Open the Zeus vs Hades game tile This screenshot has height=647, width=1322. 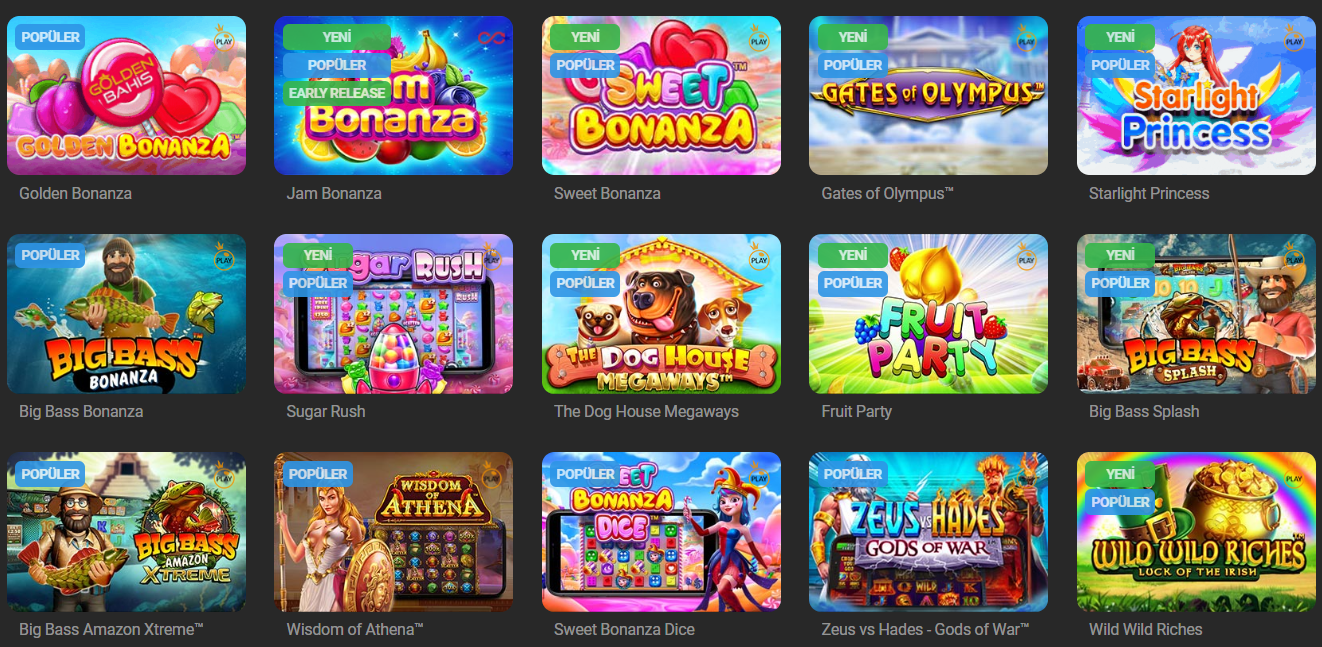pos(928,532)
